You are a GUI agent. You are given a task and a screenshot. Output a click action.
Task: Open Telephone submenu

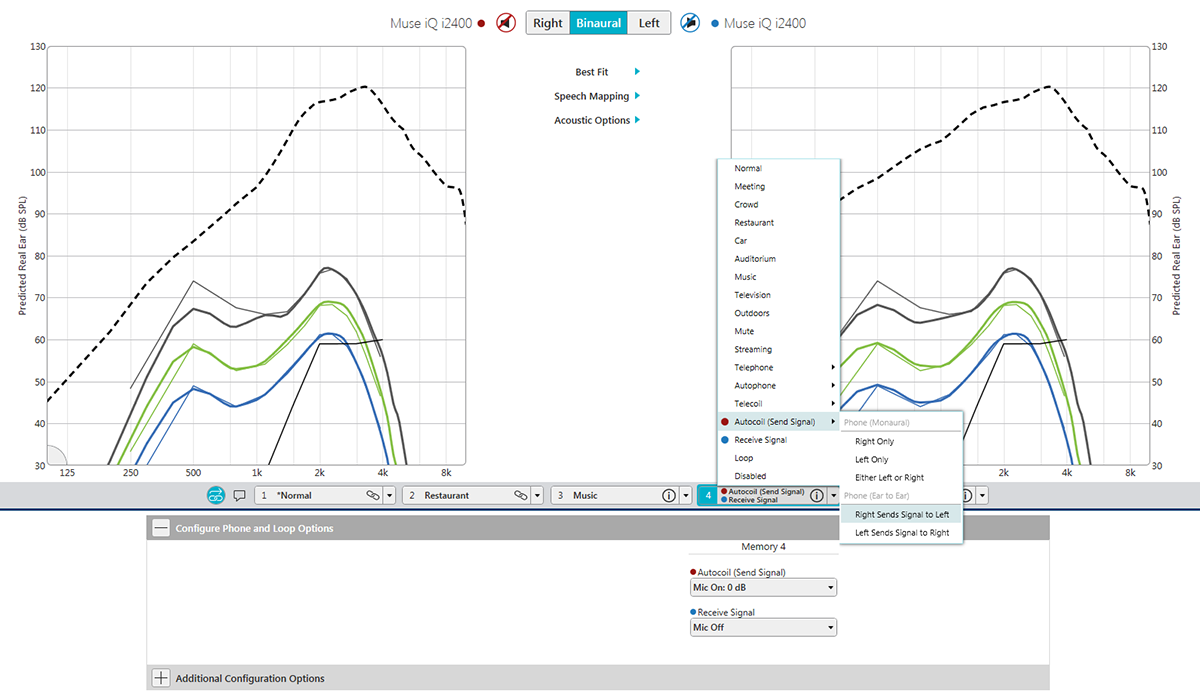(779, 367)
